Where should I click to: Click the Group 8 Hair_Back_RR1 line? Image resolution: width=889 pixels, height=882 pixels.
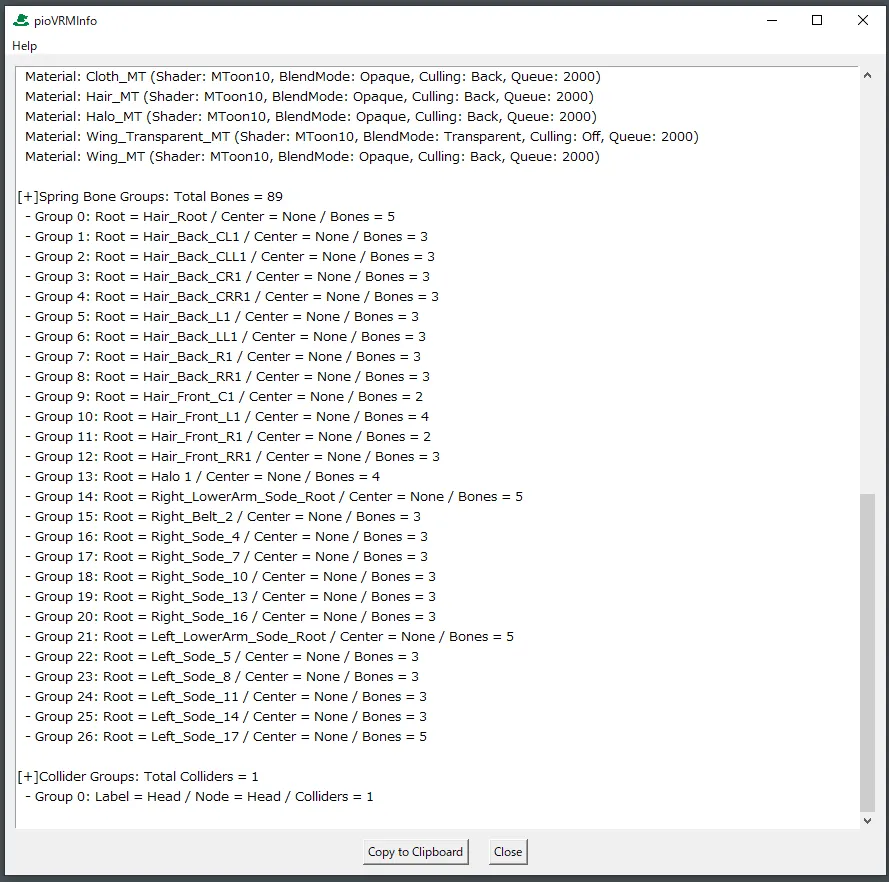[x=227, y=377]
